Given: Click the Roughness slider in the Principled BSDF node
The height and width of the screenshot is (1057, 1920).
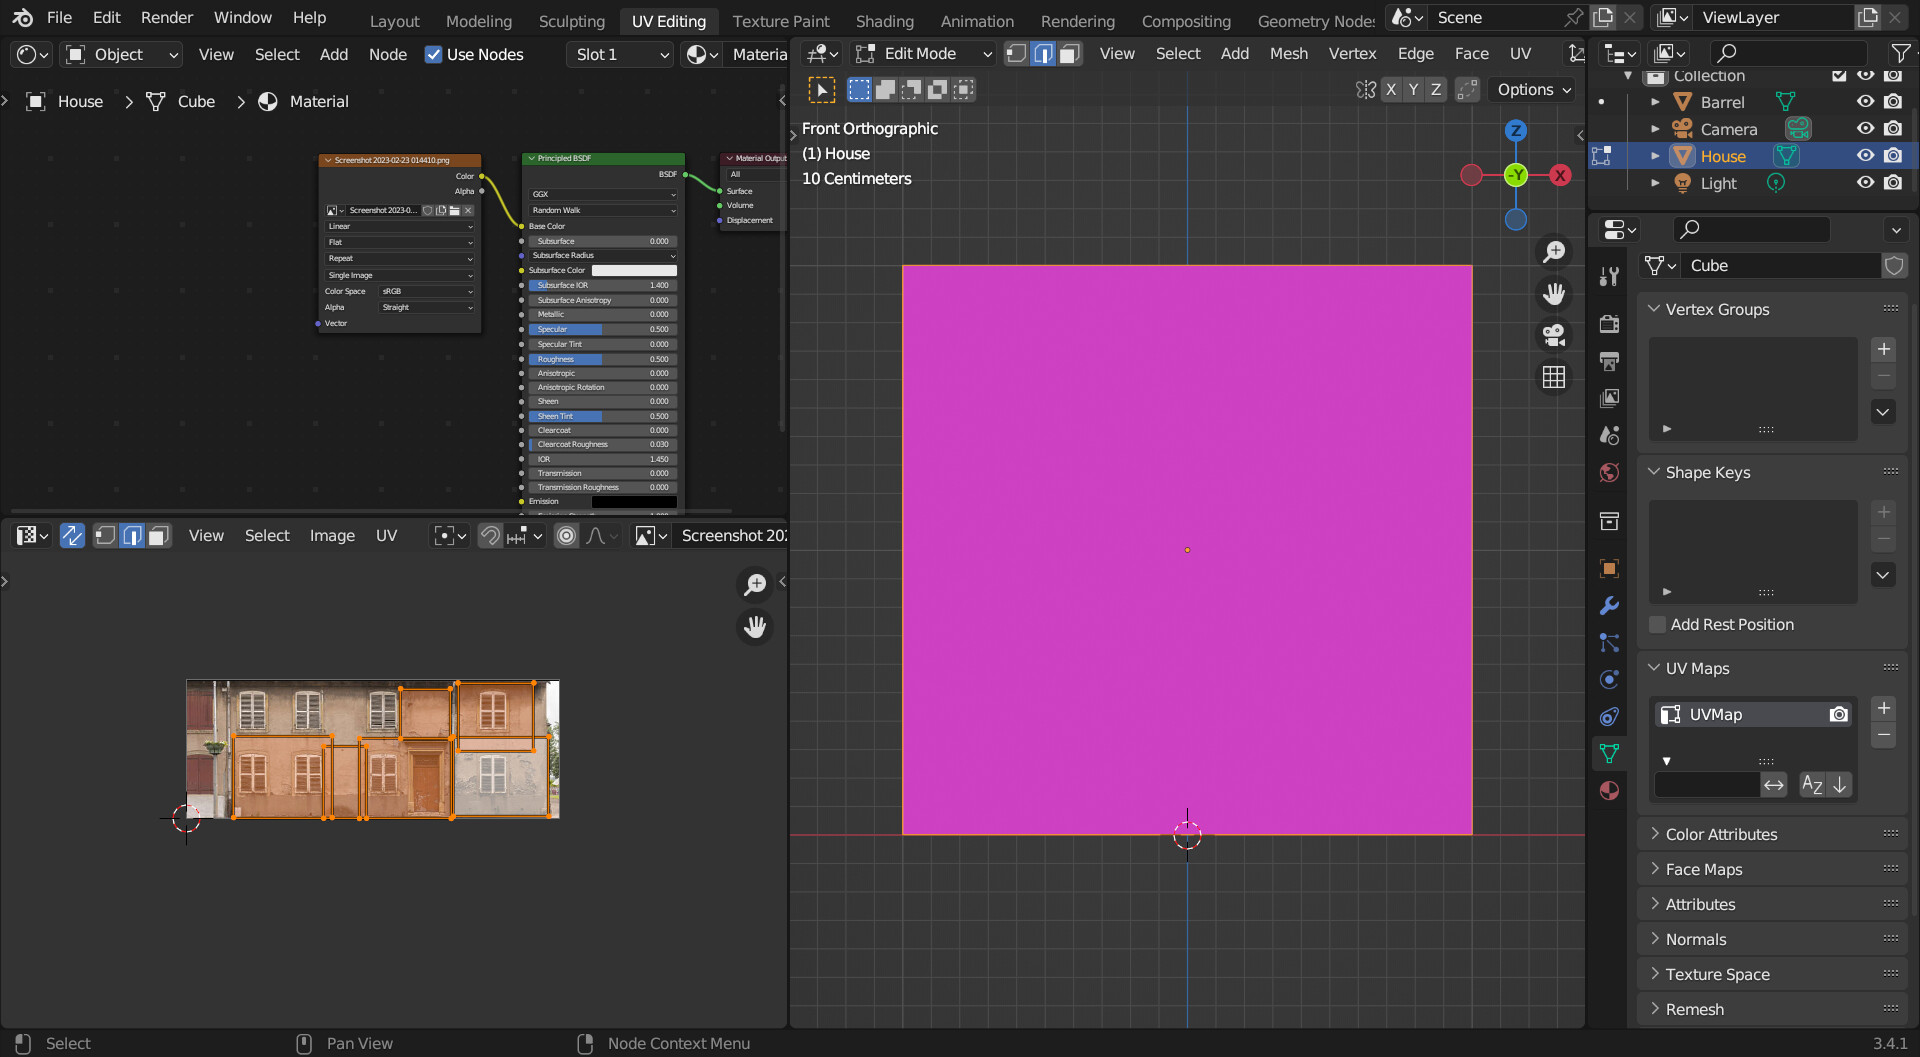Looking at the screenshot, I should coord(600,359).
